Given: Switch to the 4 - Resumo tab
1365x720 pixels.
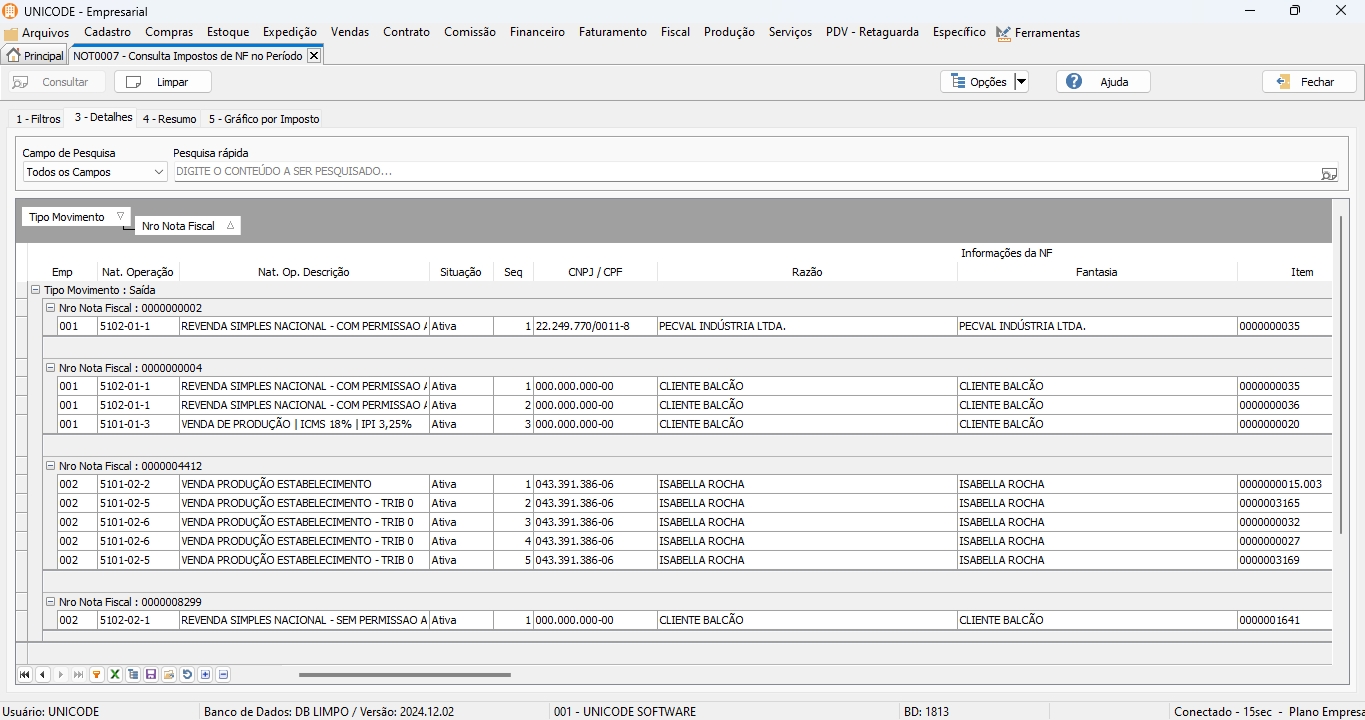Looking at the screenshot, I should point(169,119).
